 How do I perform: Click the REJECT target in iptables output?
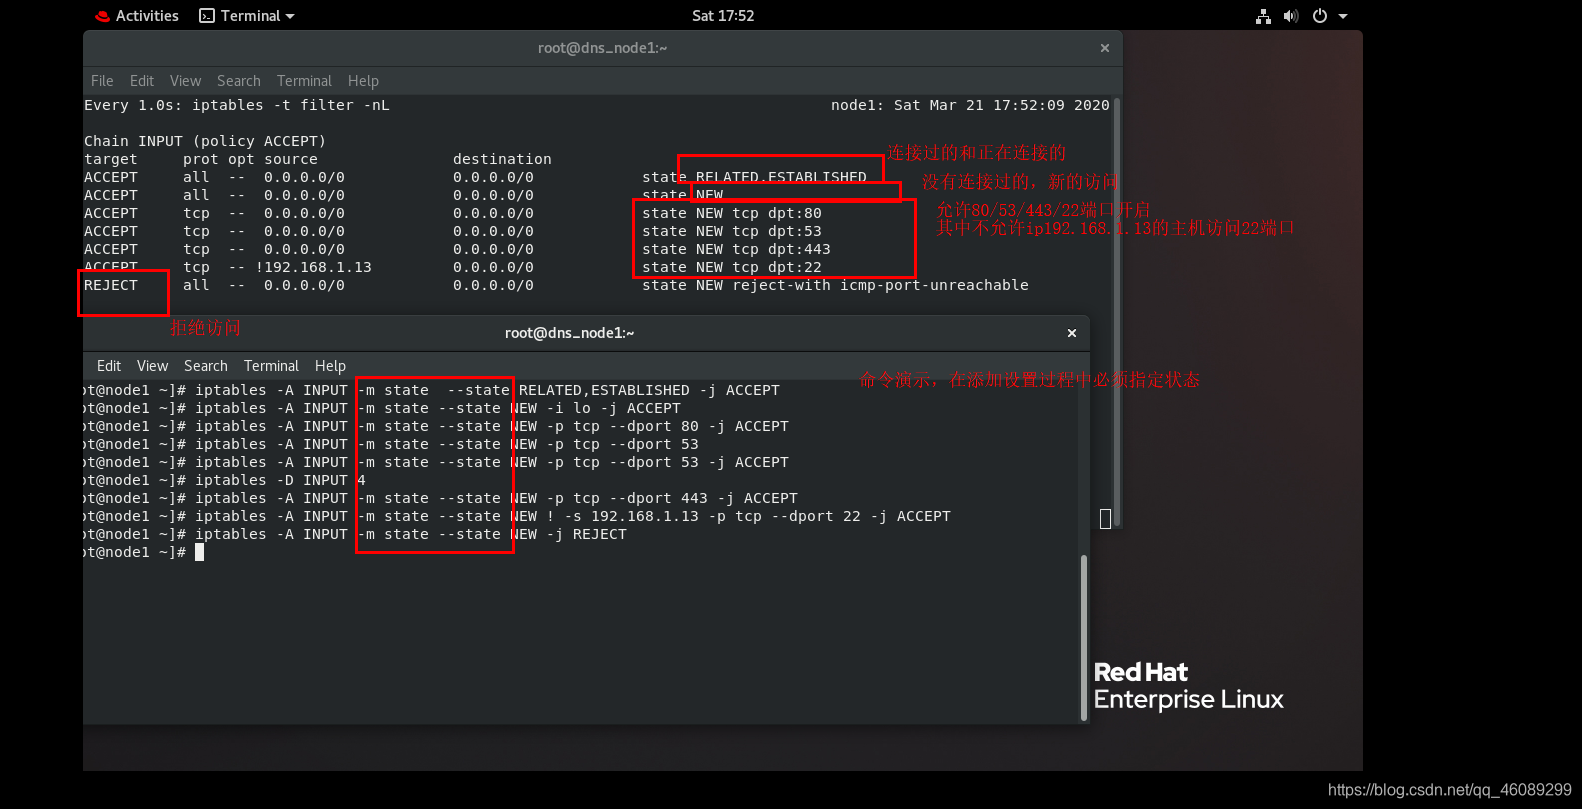[x=111, y=285]
